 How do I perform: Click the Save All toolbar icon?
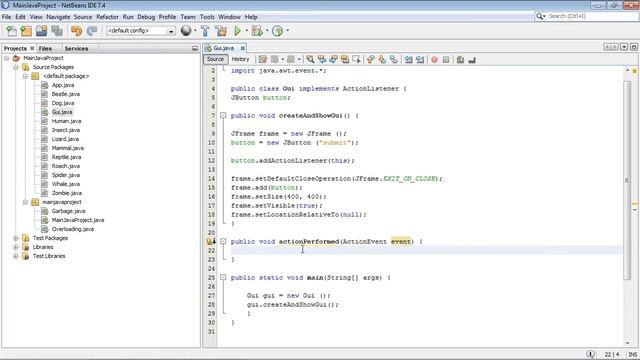[57, 31]
